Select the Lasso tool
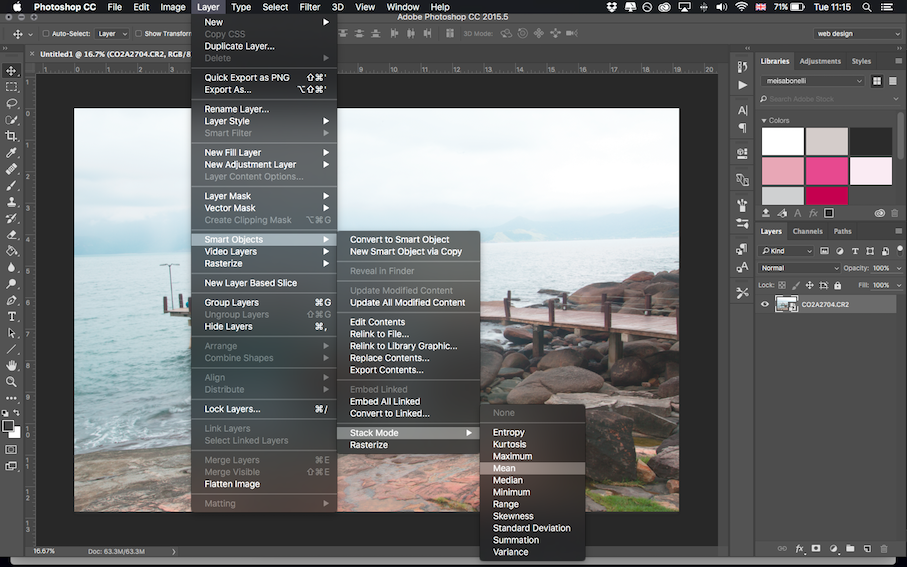 click(11, 103)
